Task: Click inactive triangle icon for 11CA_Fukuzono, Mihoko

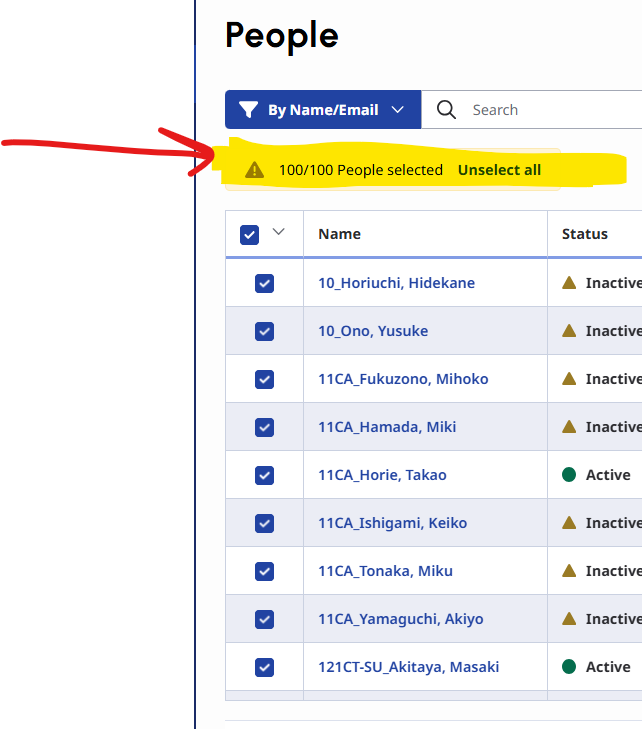Action: coord(569,378)
